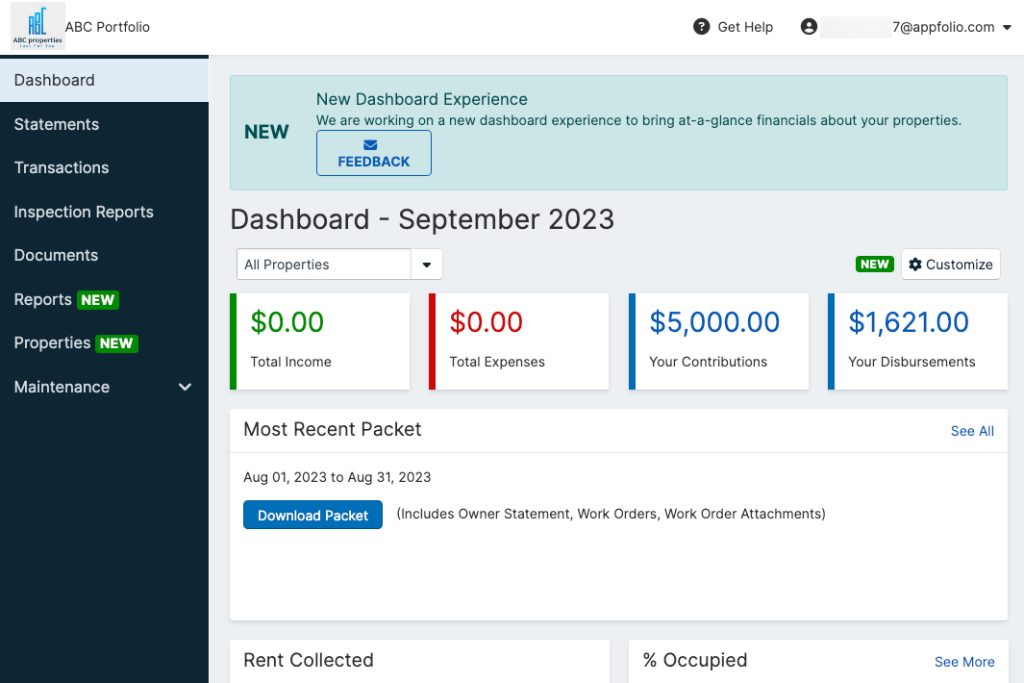Click the user account avatar icon
Viewport: 1024px width, 683px height.
pyautogui.click(x=808, y=27)
